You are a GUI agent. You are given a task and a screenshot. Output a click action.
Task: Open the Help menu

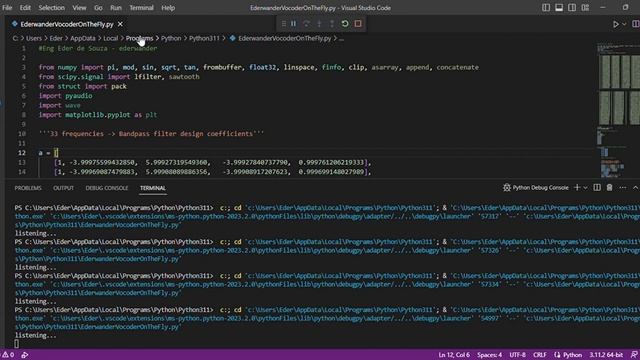tap(168, 8)
